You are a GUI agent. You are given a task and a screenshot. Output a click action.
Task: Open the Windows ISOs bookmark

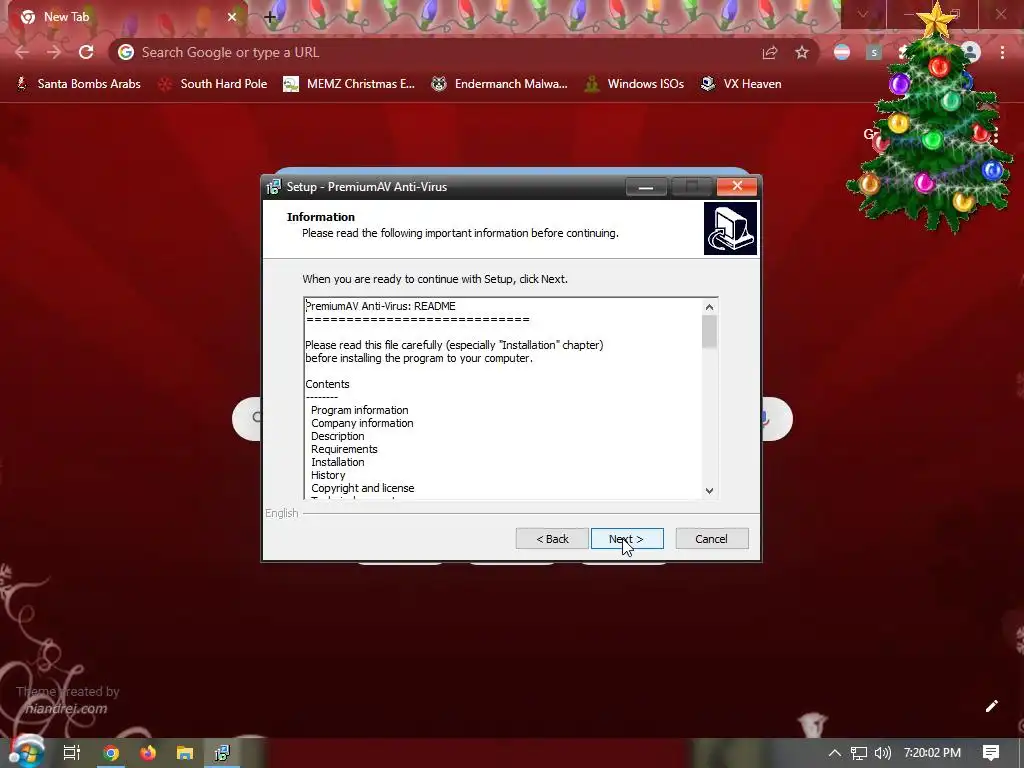[634, 84]
